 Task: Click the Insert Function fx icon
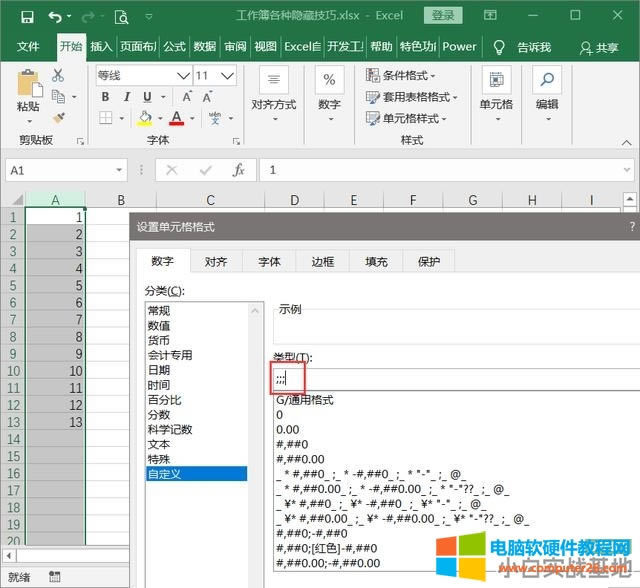point(238,171)
